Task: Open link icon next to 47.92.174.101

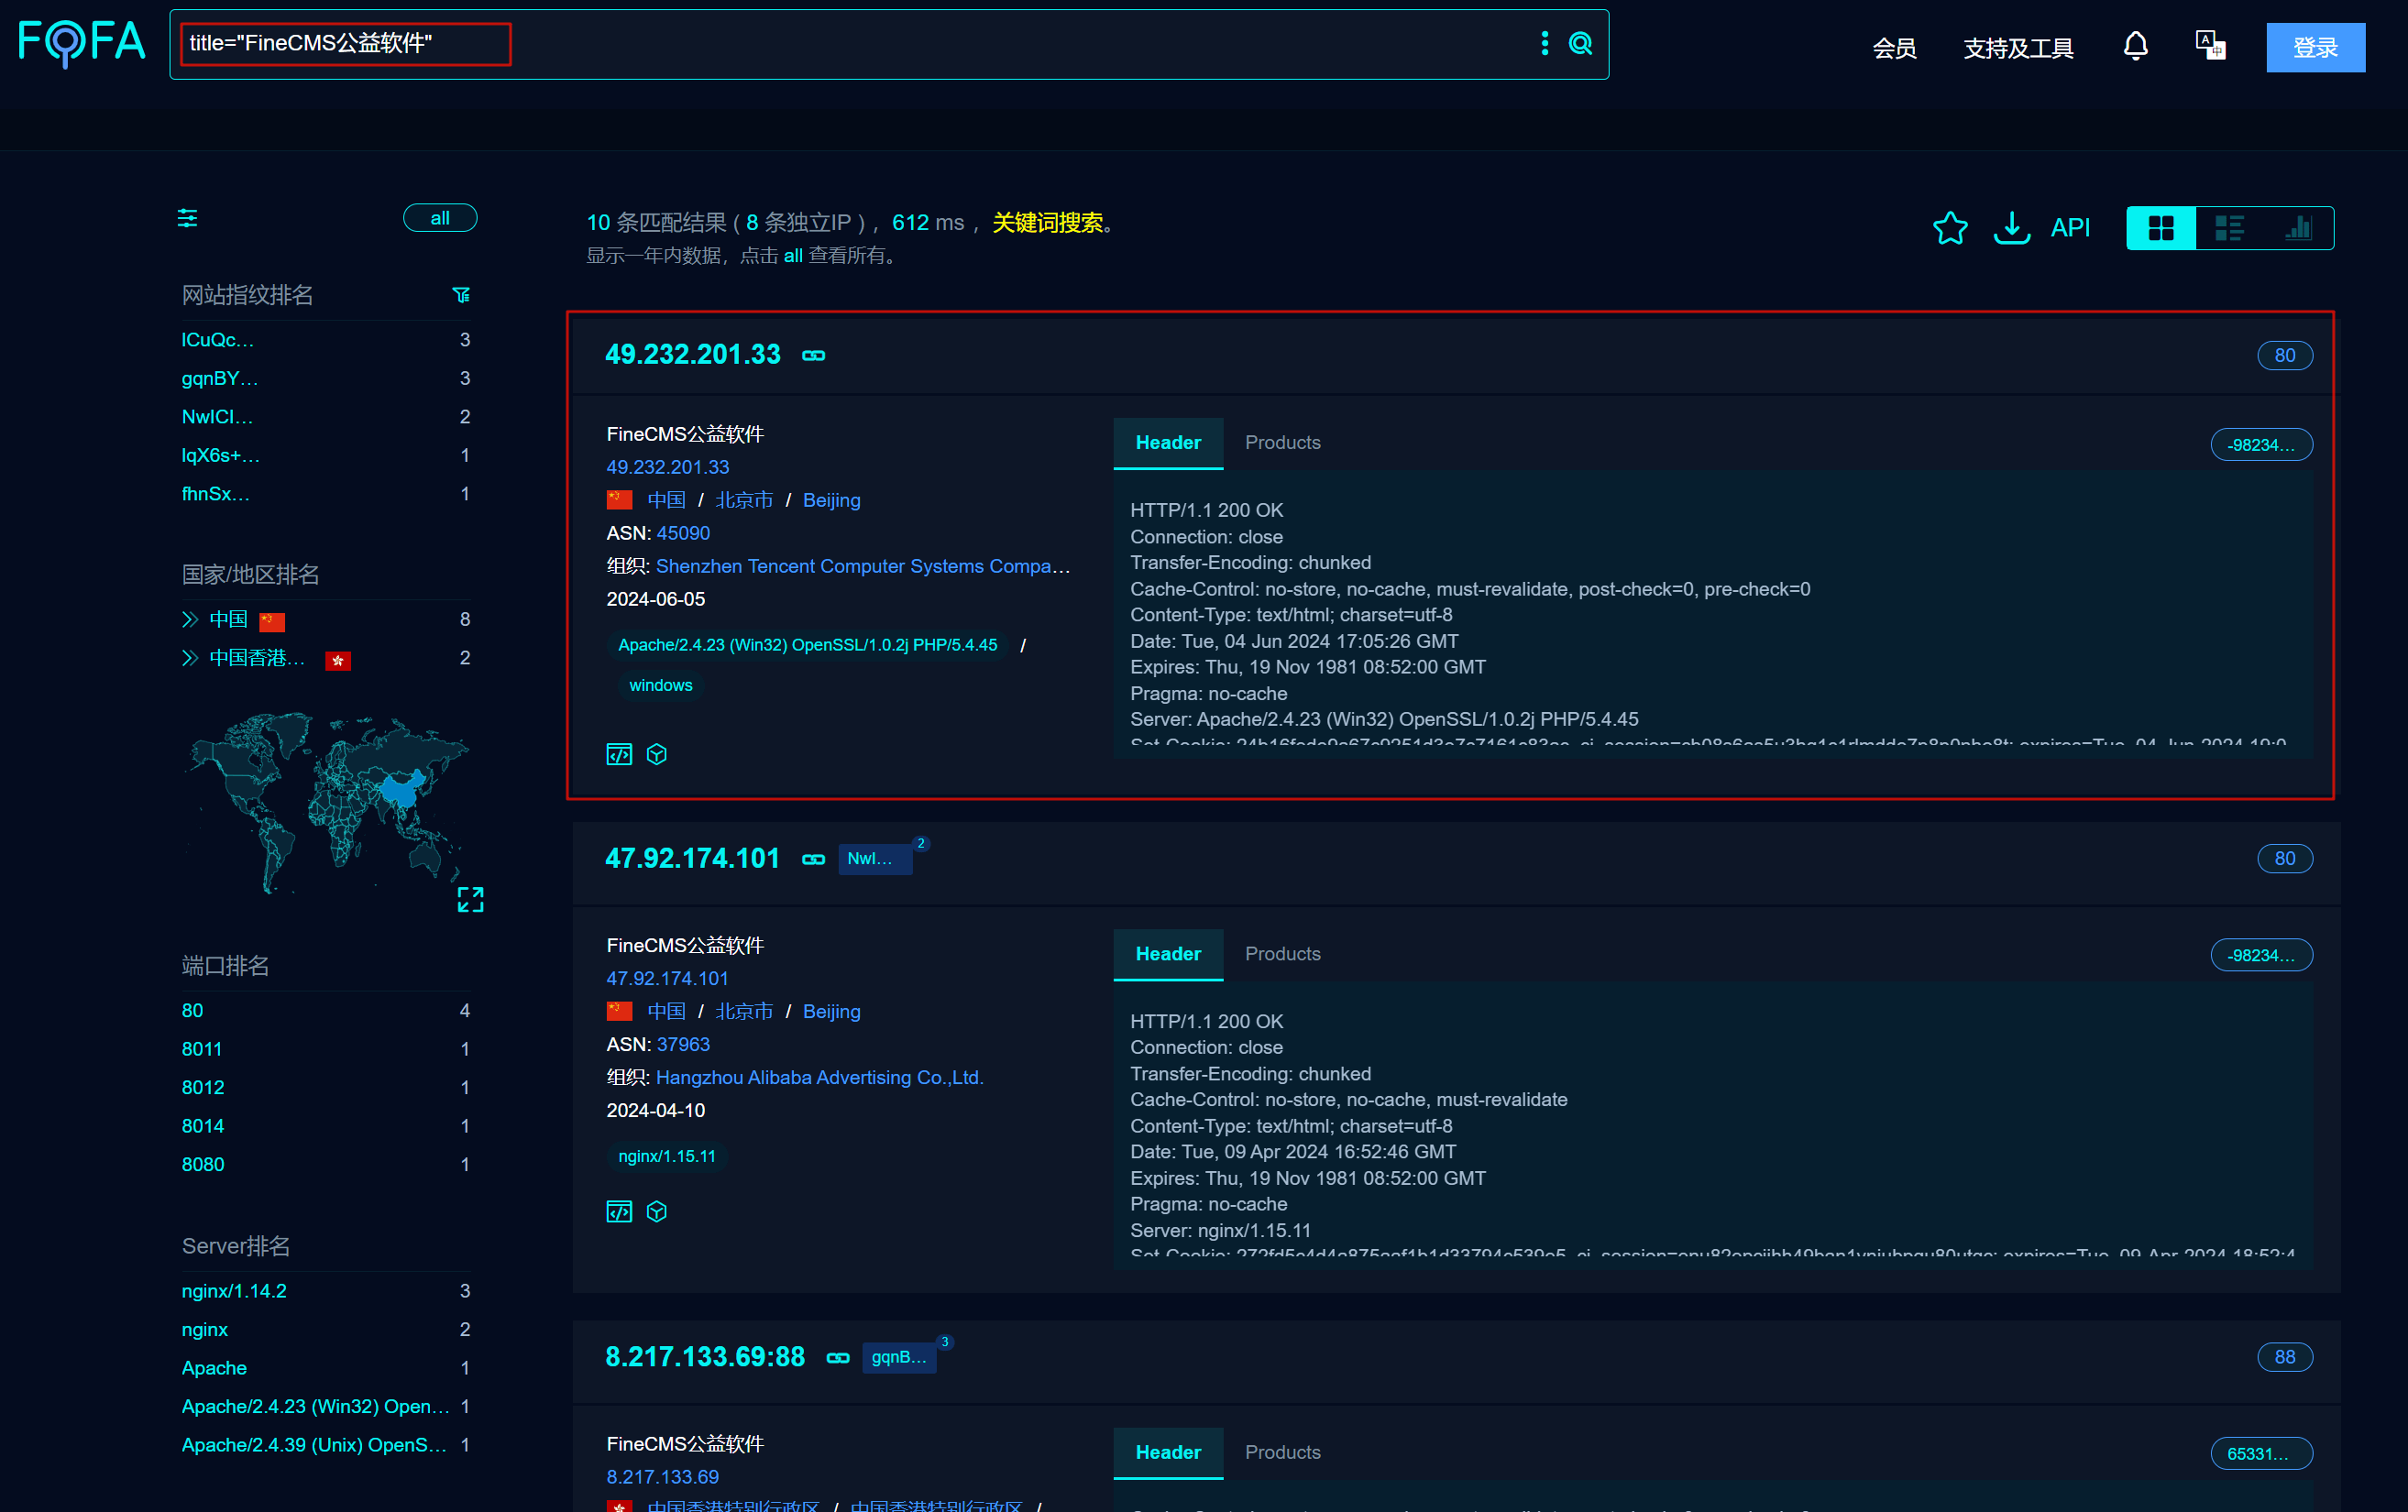Action: [x=813, y=859]
